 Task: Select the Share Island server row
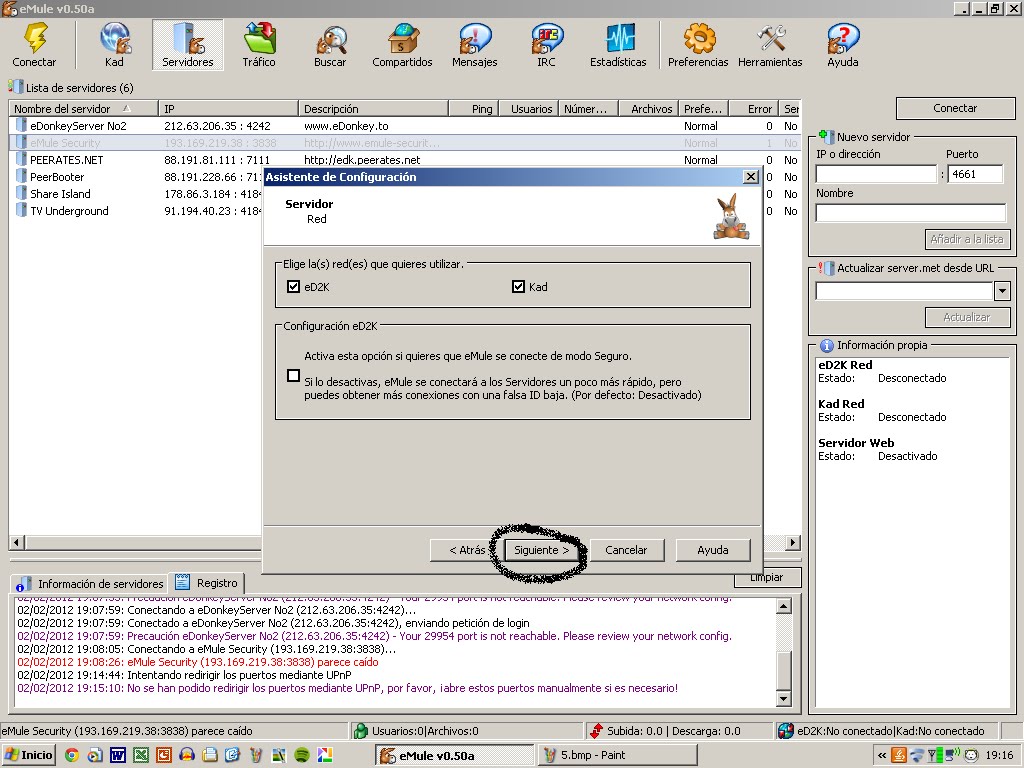pos(136,193)
